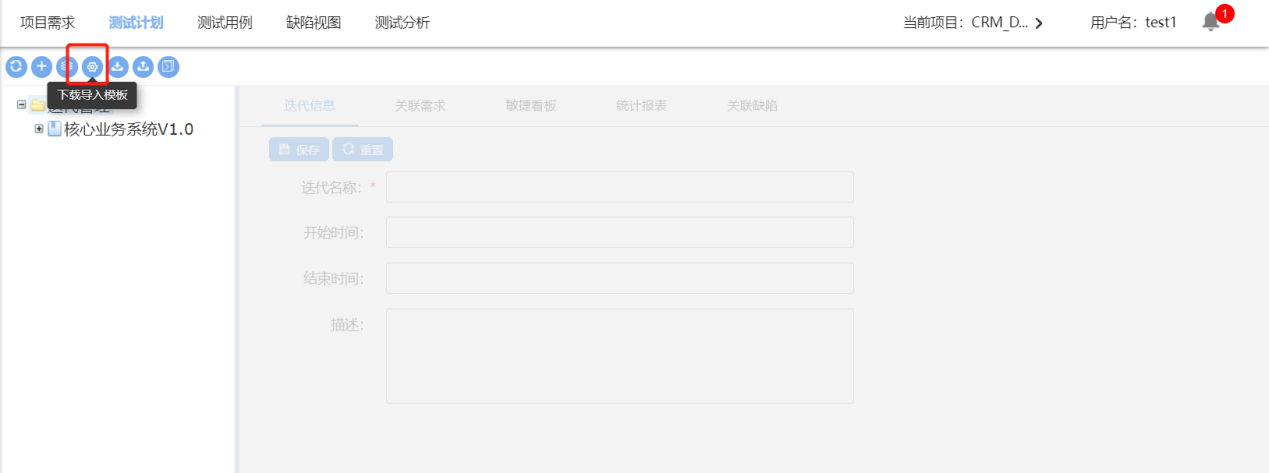This screenshot has width=1269, height=473.
Task: Switch to the 敏捷看板 tab
Action: pyautogui.click(x=531, y=105)
